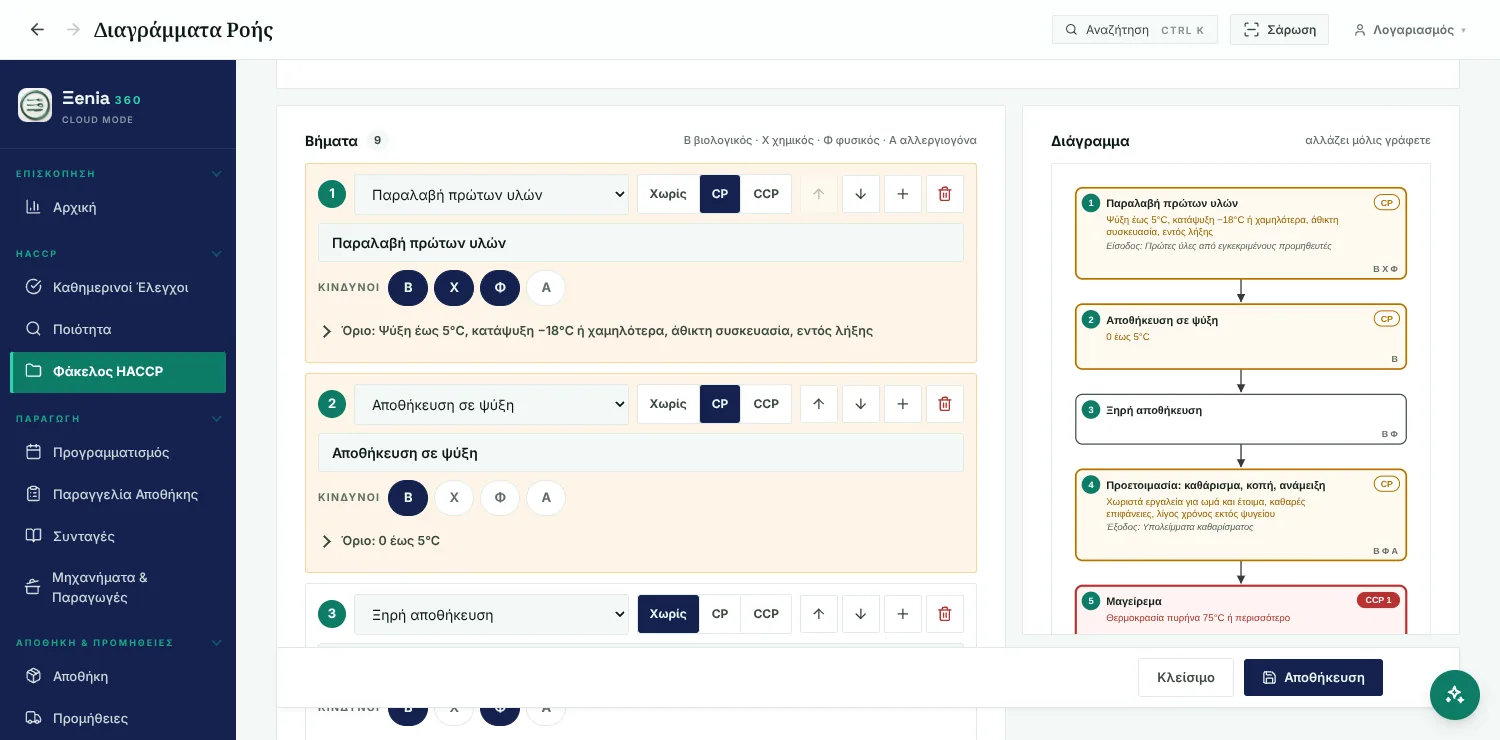The image size is (1500, 740).
Task: Open the Συνταγές section
Action: (118, 536)
